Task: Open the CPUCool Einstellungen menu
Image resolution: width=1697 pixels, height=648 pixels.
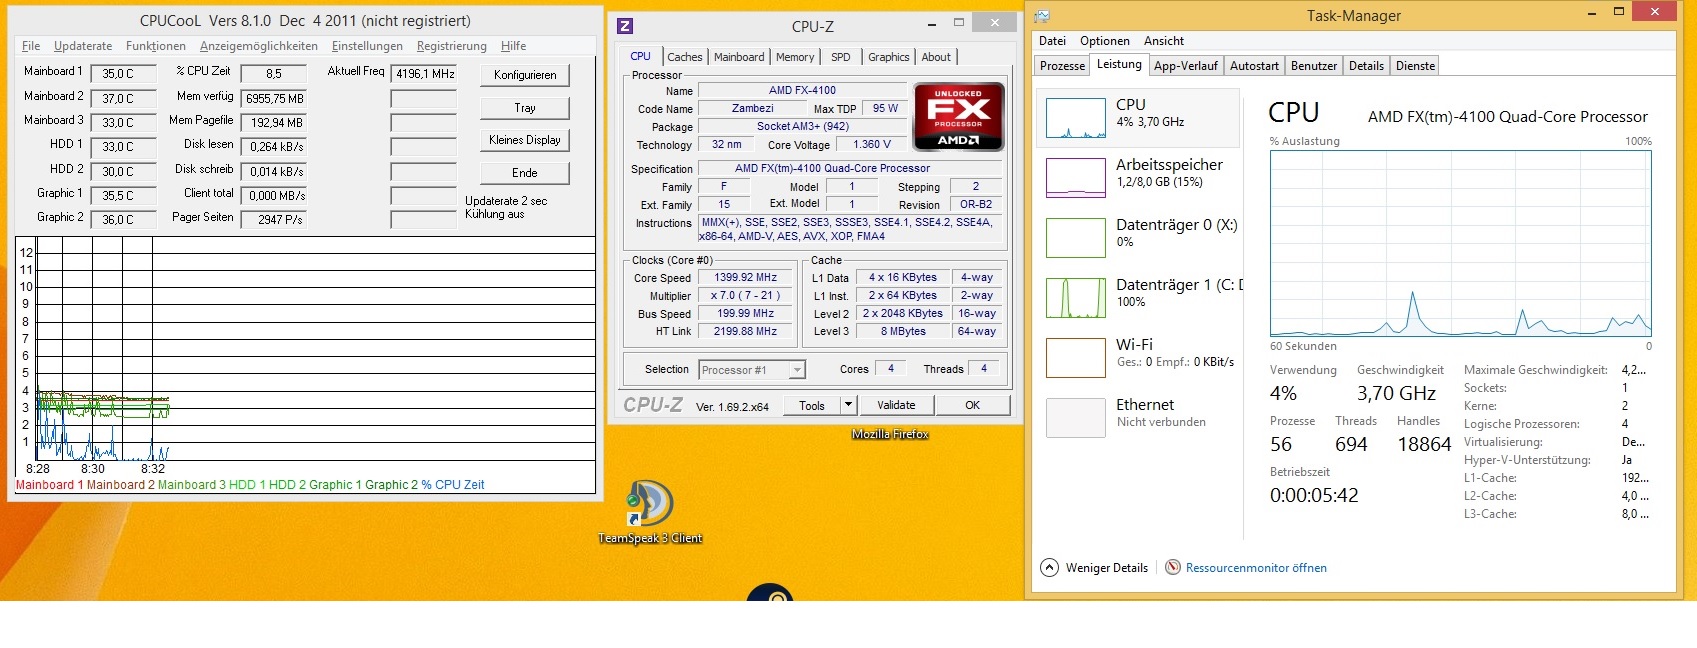Action: point(367,46)
